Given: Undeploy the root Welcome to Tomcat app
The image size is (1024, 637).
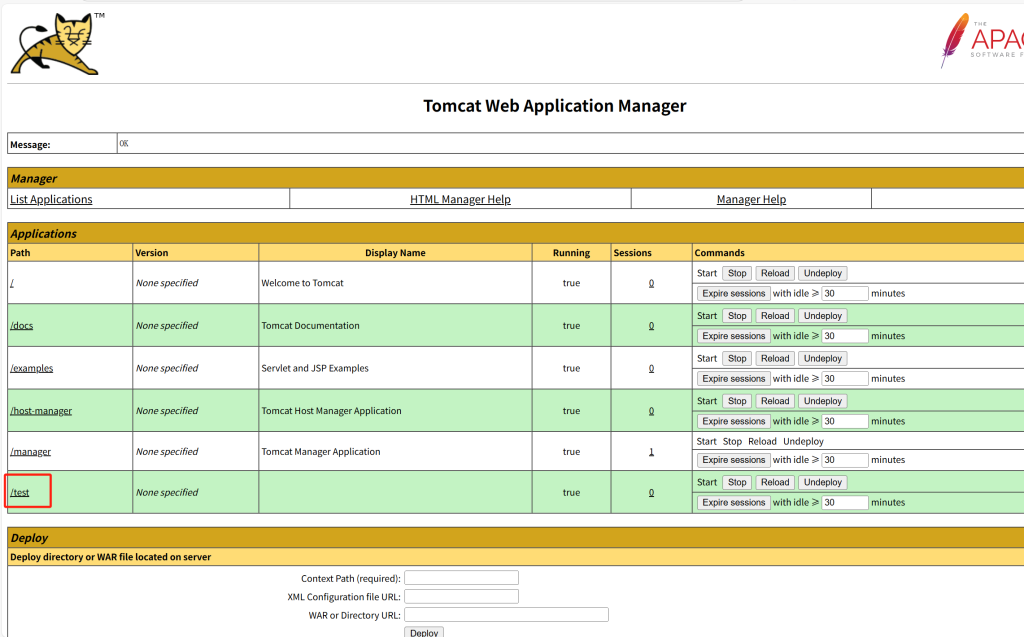Looking at the screenshot, I should pyautogui.click(x=823, y=273).
